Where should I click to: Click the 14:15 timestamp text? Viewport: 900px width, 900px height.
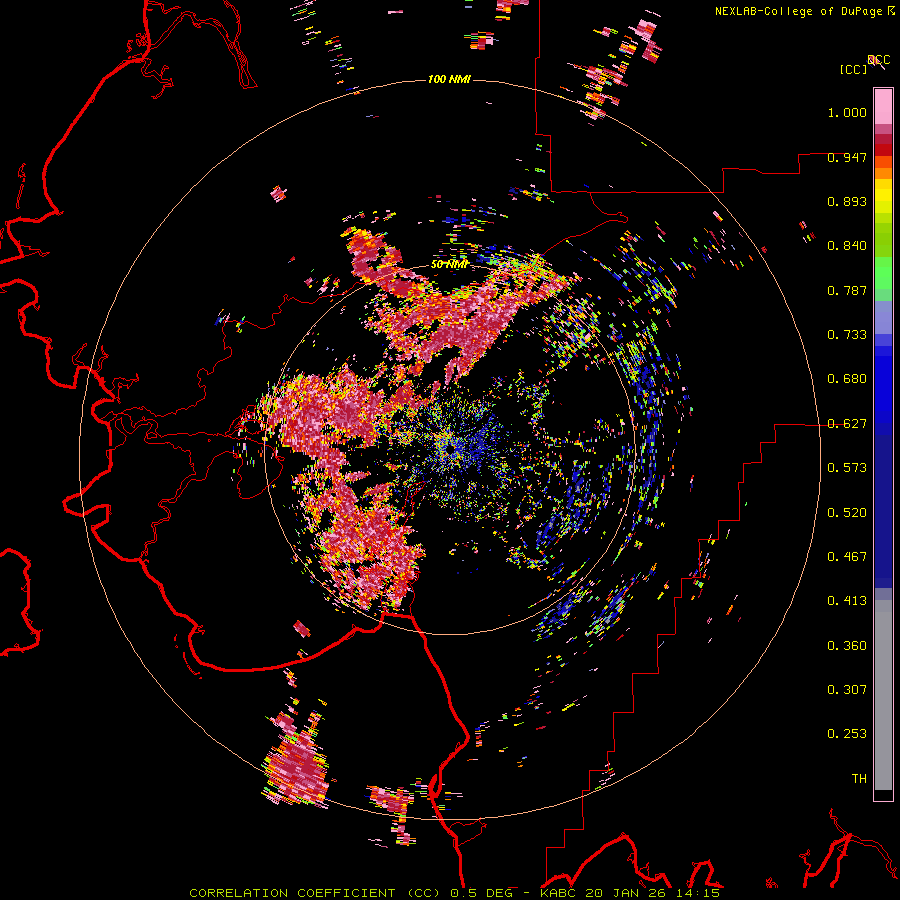697,893
